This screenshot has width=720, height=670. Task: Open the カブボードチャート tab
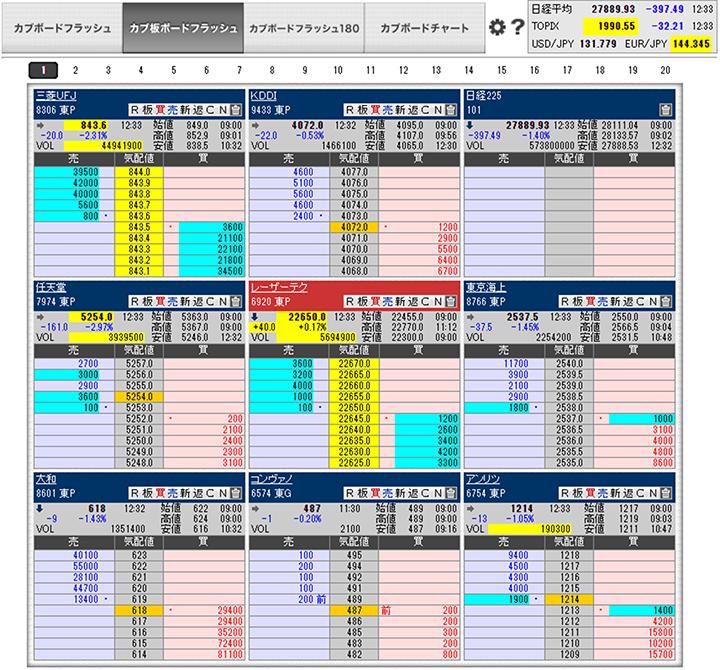point(425,28)
